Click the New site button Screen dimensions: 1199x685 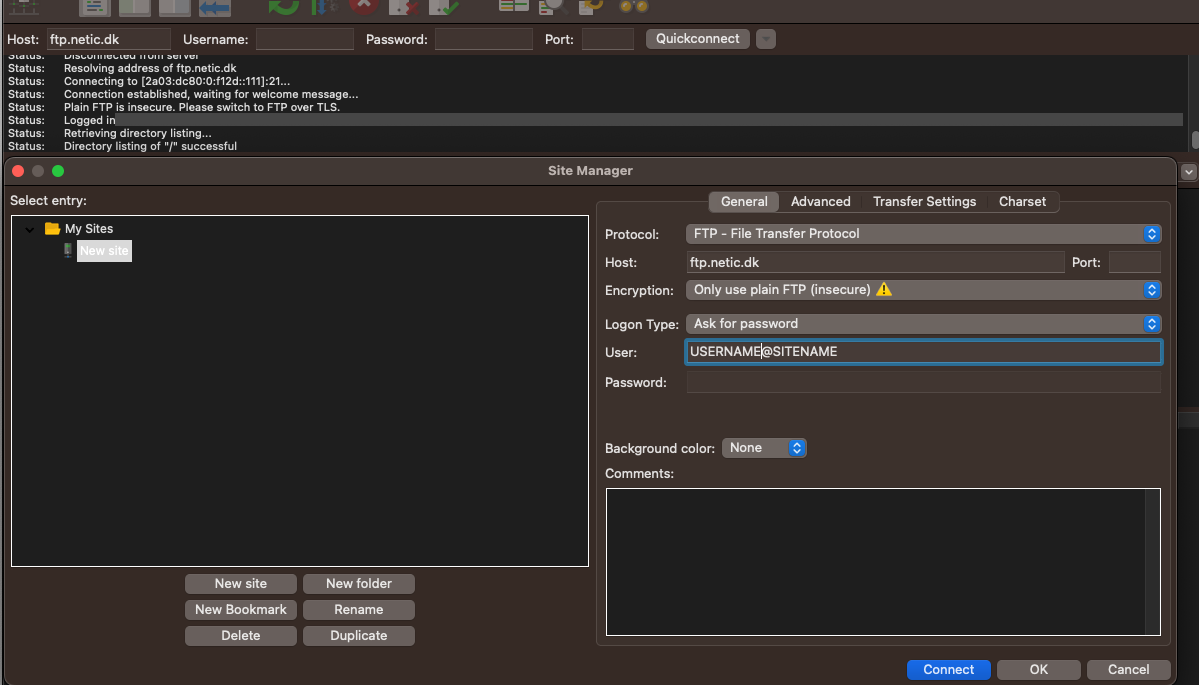pos(241,584)
